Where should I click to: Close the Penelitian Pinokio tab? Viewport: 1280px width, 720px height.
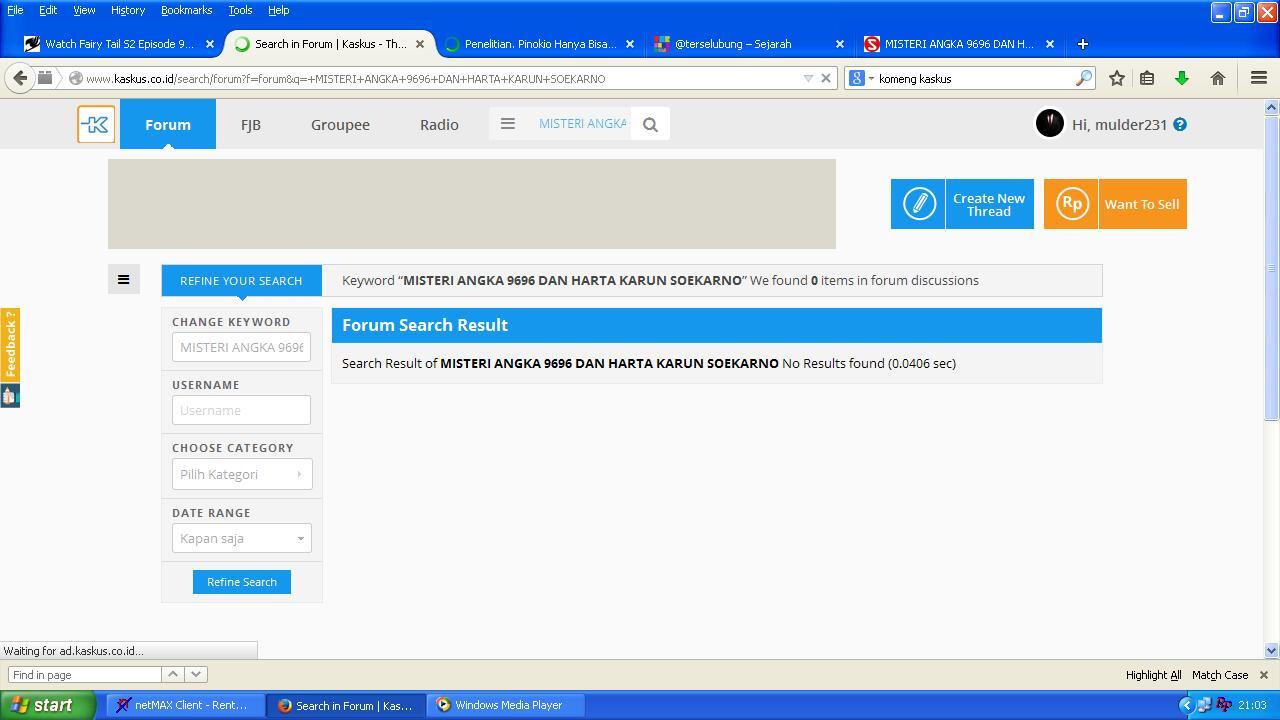[x=630, y=44]
